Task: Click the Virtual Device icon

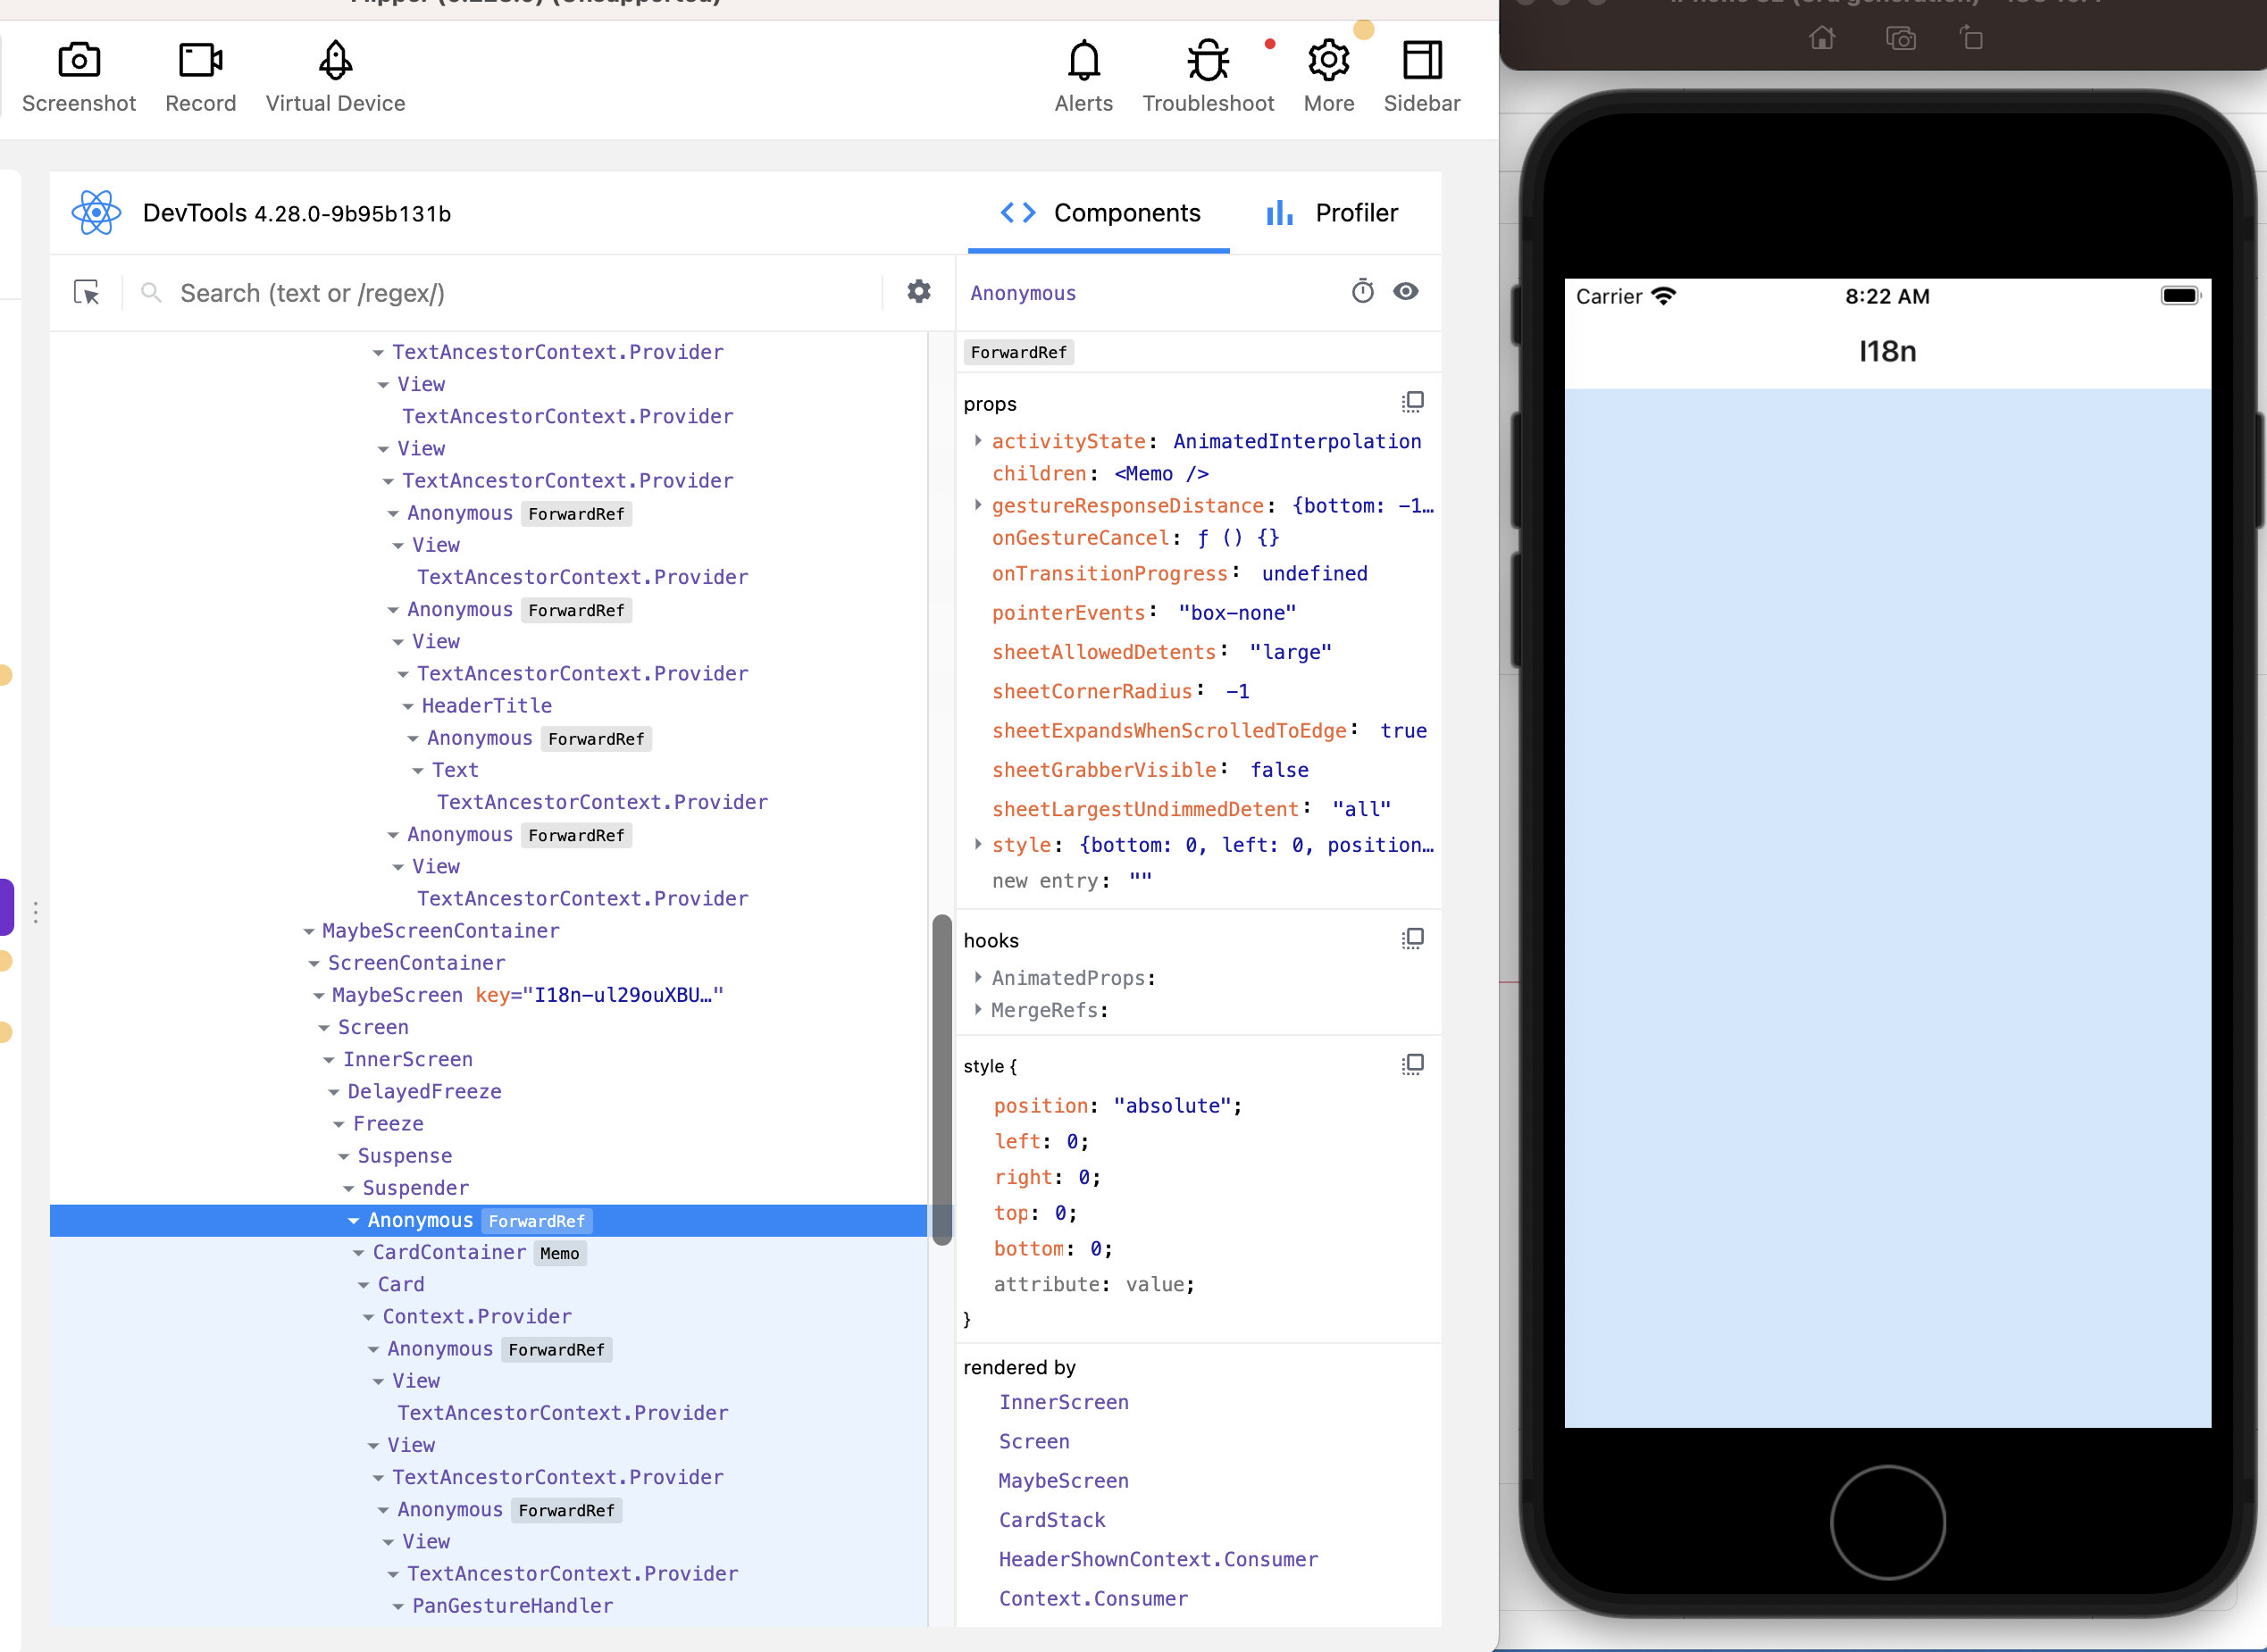Action: pyautogui.click(x=336, y=60)
